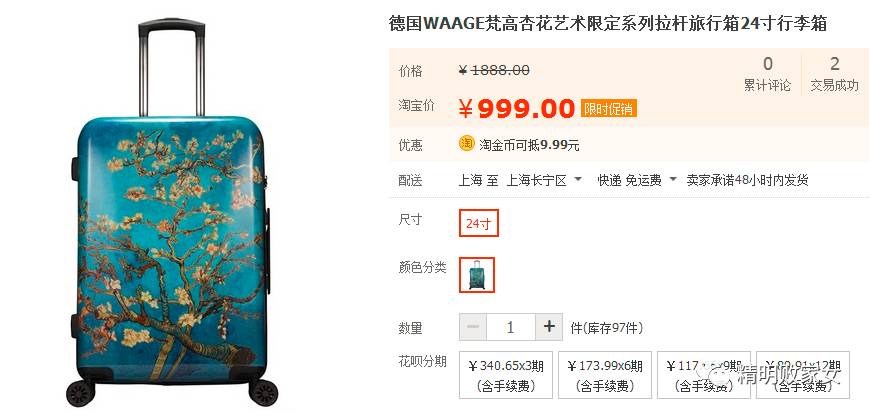Click the ¥999.00 Taobao price

coord(517,109)
